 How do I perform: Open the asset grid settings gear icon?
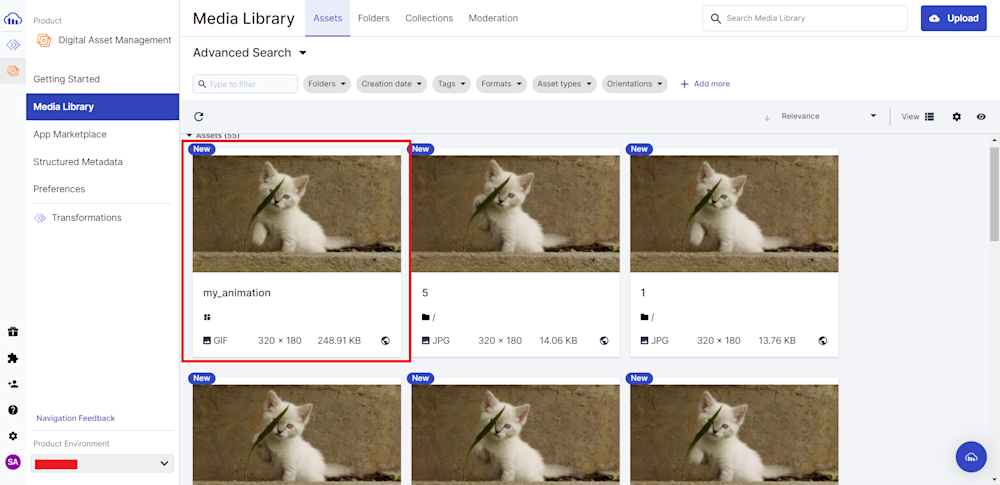pyautogui.click(x=956, y=116)
